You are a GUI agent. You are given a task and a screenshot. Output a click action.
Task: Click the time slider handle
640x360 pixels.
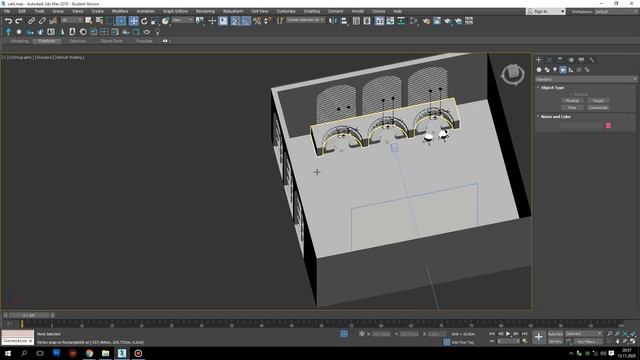pos(29,316)
